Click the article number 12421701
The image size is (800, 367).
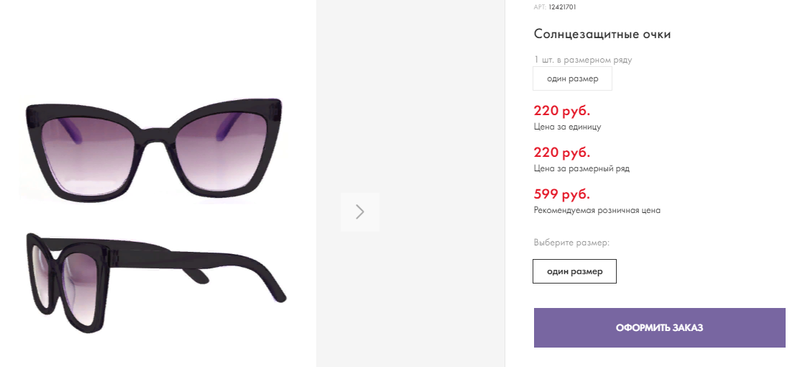point(562,7)
